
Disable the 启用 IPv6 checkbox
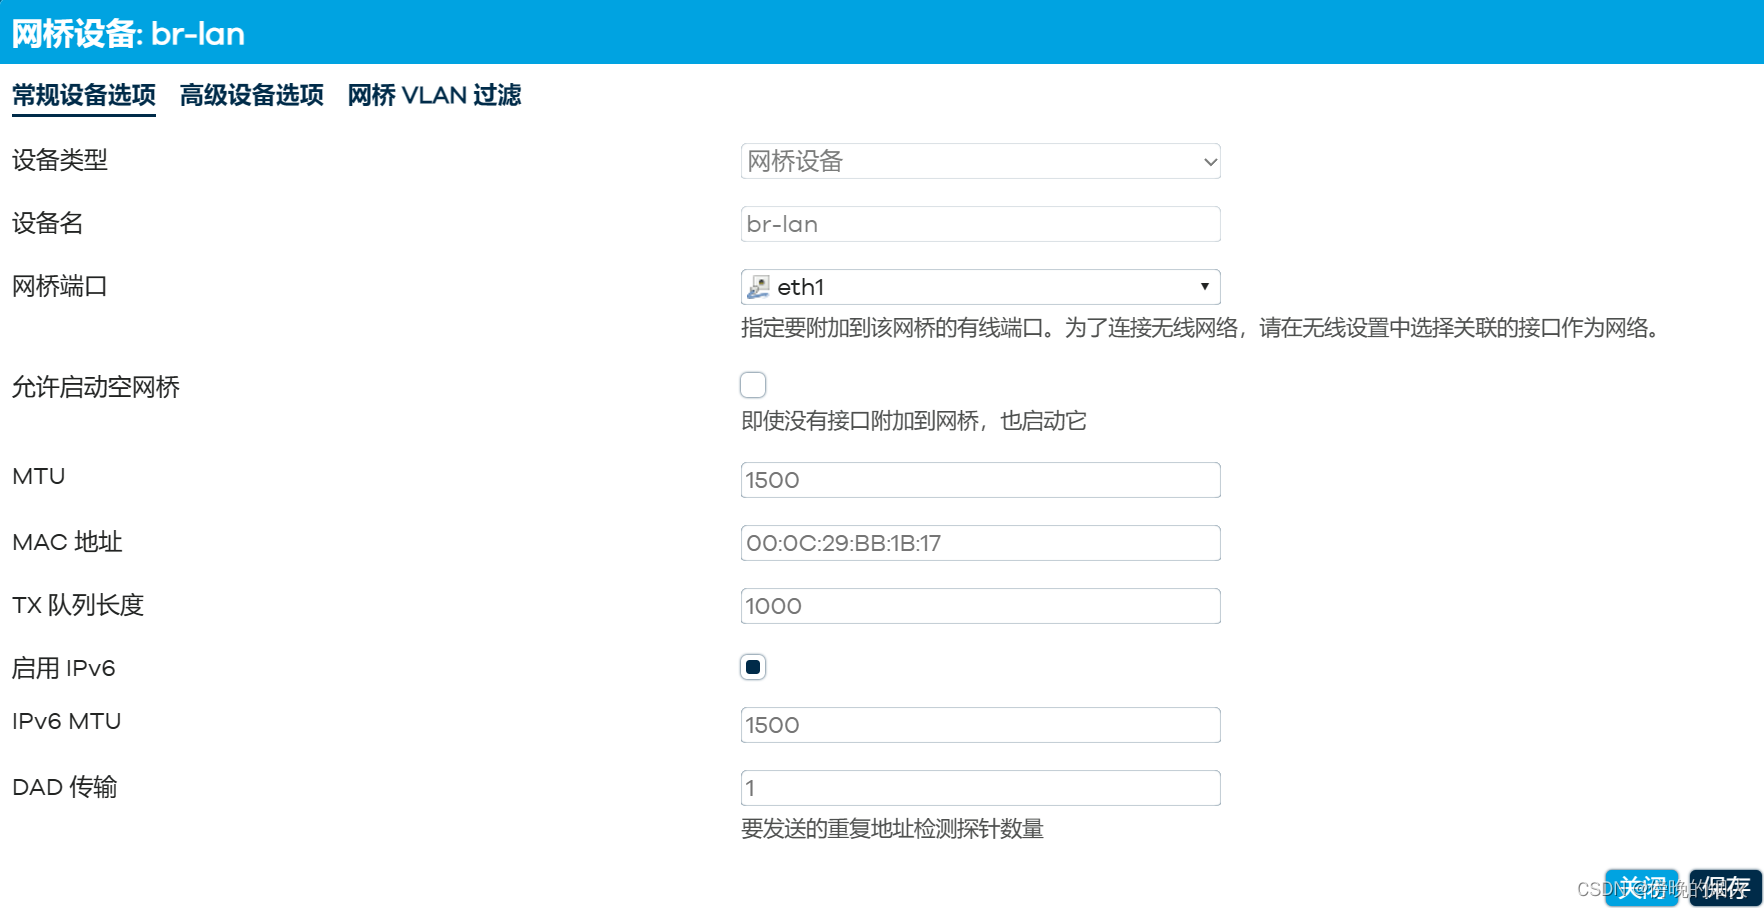click(753, 666)
